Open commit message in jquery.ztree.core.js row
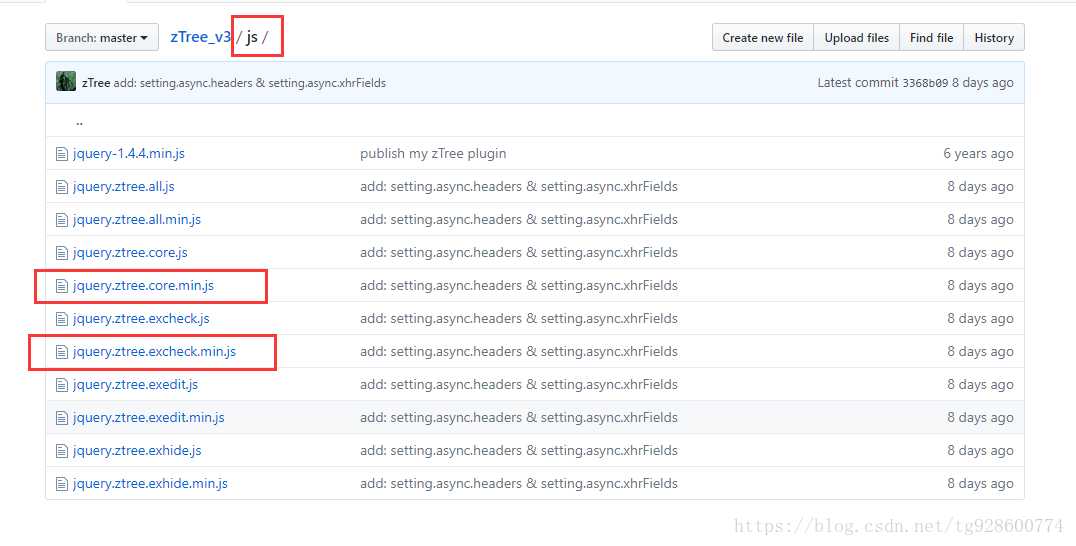The height and width of the screenshot is (546, 1076). (x=519, y=252)
